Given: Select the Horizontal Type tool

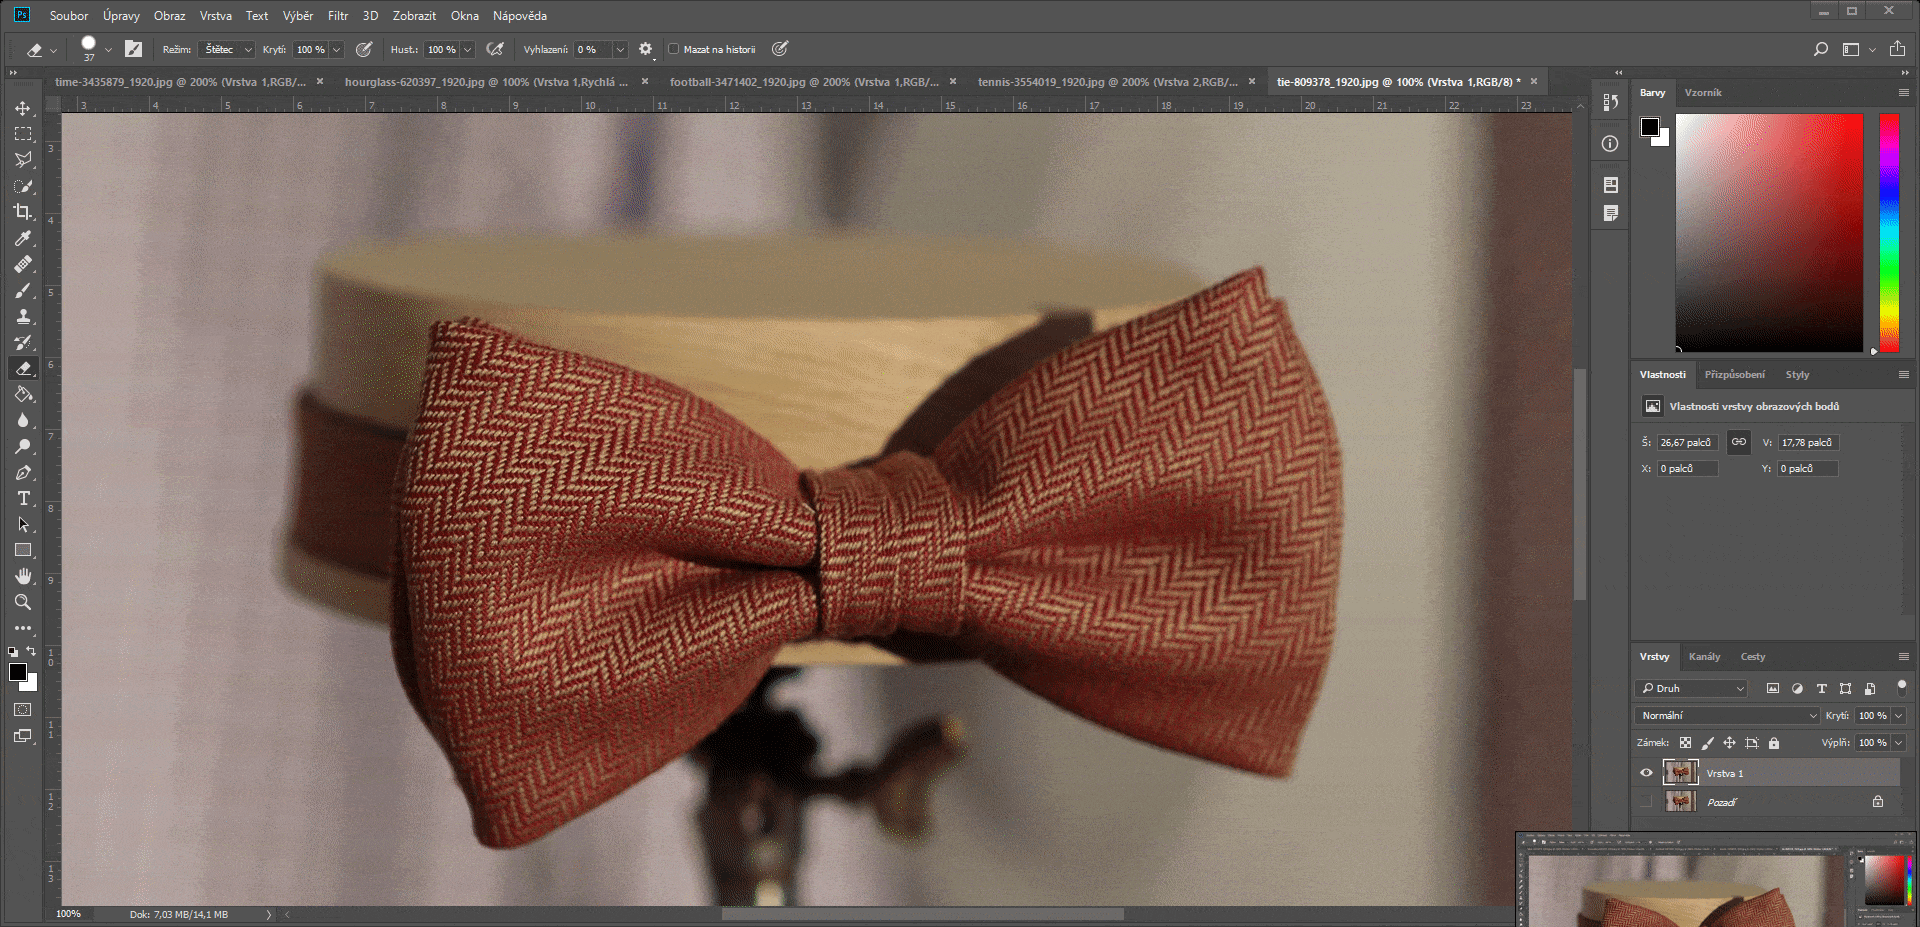Looking at the screenshot, I should (x=23, y=498).
